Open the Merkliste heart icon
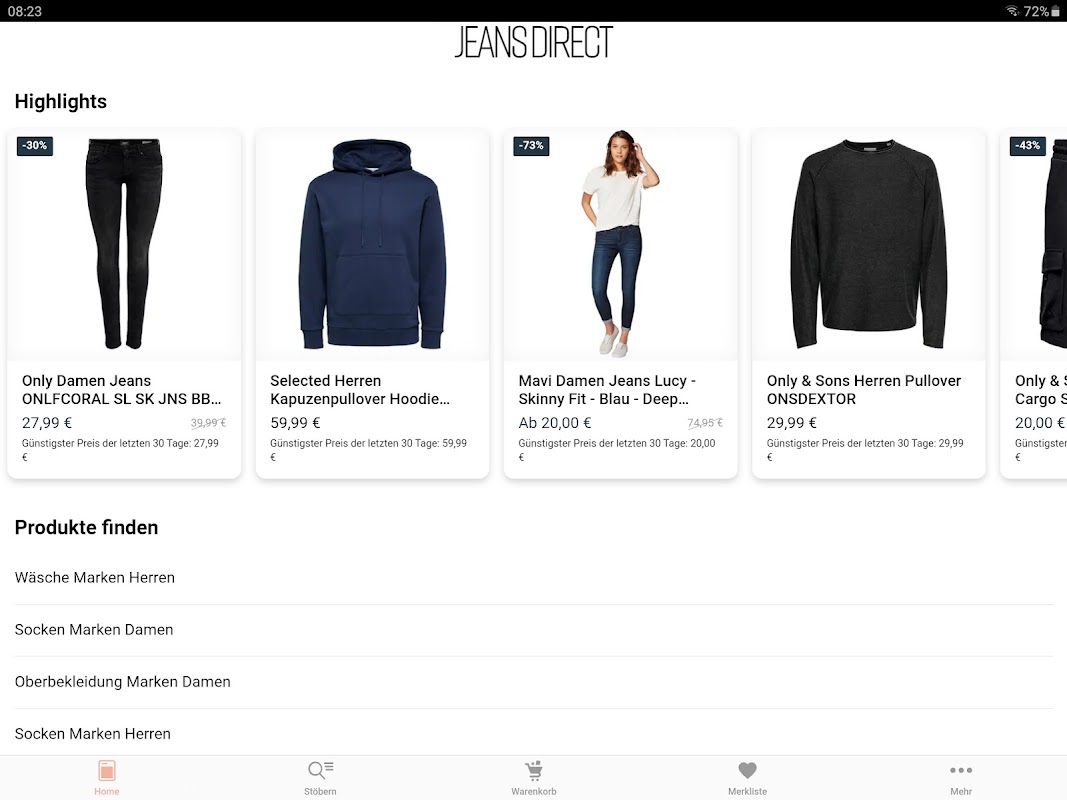Screen dimensions: 1067x800 click(x=747, y=770)
